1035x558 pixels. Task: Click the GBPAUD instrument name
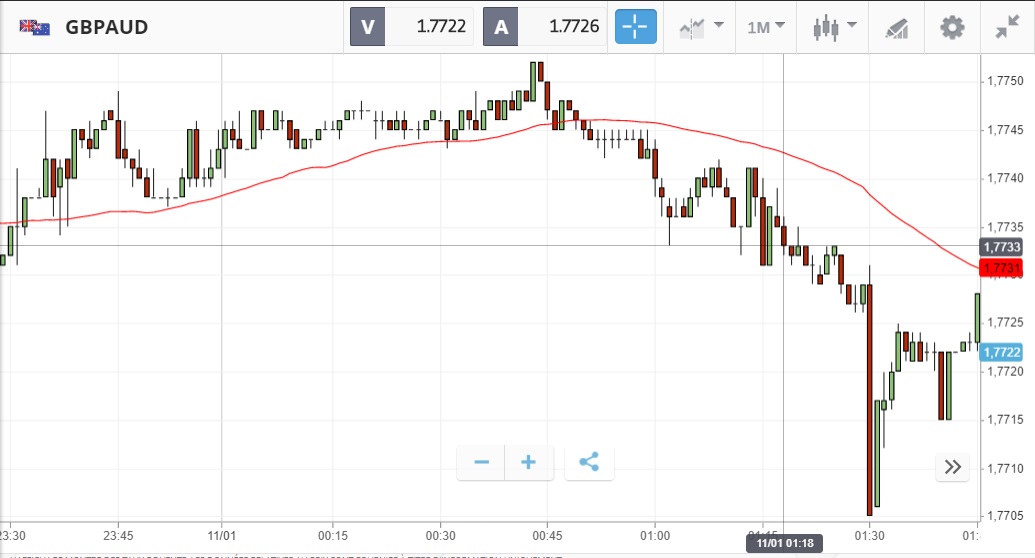point(107,27)
